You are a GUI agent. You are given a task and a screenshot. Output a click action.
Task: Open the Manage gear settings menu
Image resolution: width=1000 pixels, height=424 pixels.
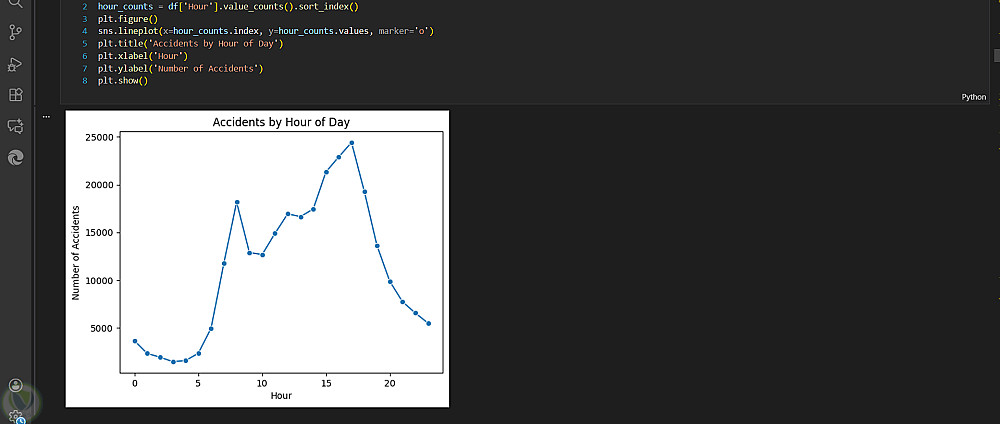click(15, 415)
